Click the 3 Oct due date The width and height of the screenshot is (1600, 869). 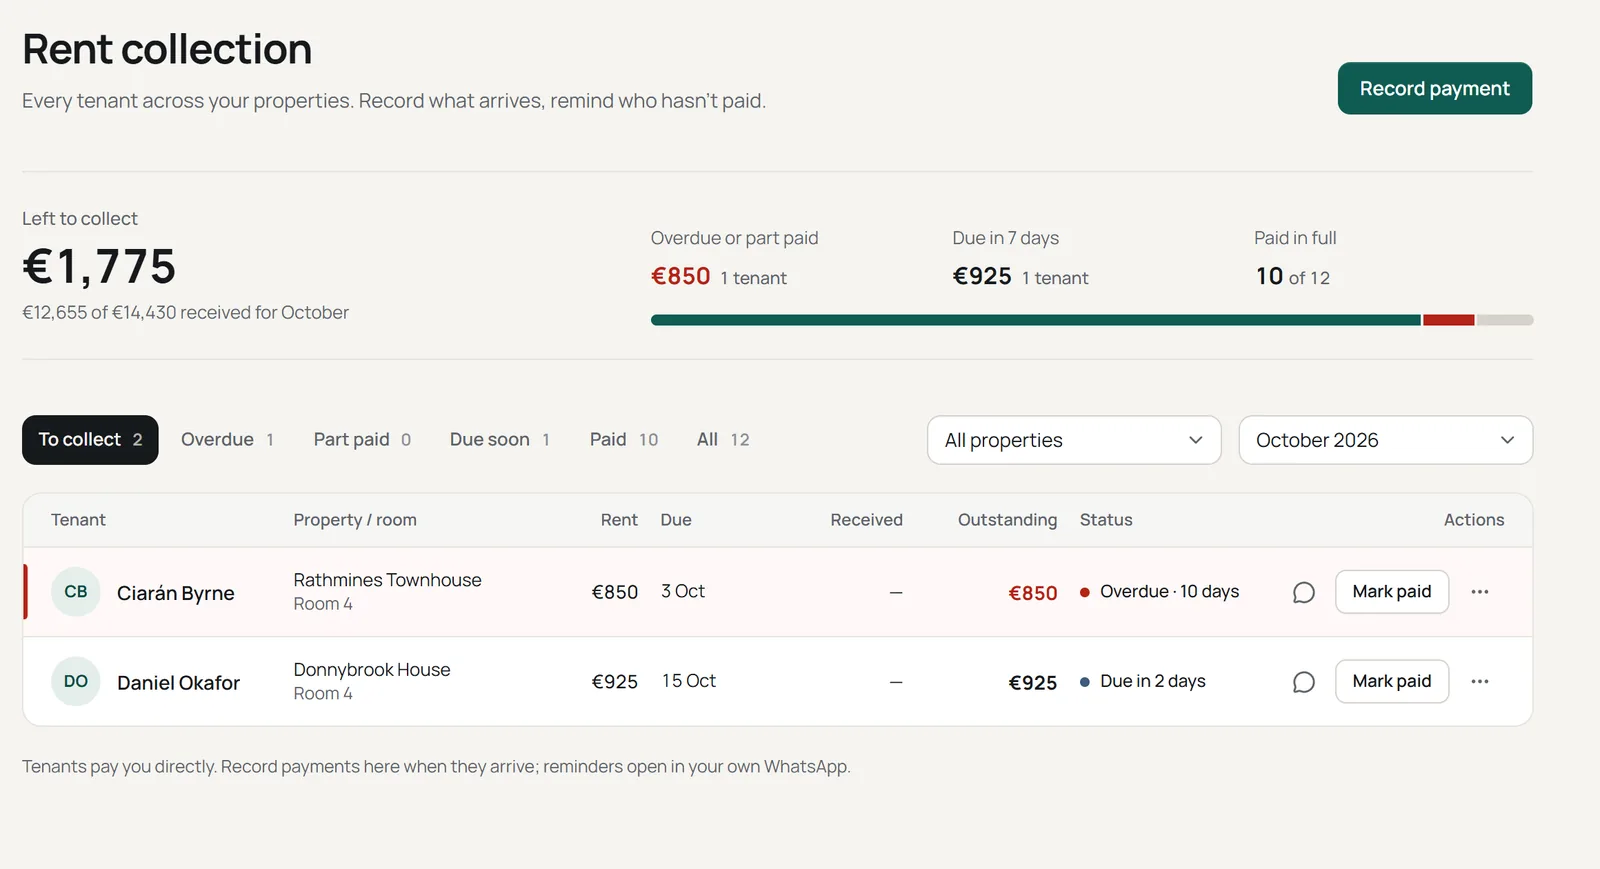point(683,592)
